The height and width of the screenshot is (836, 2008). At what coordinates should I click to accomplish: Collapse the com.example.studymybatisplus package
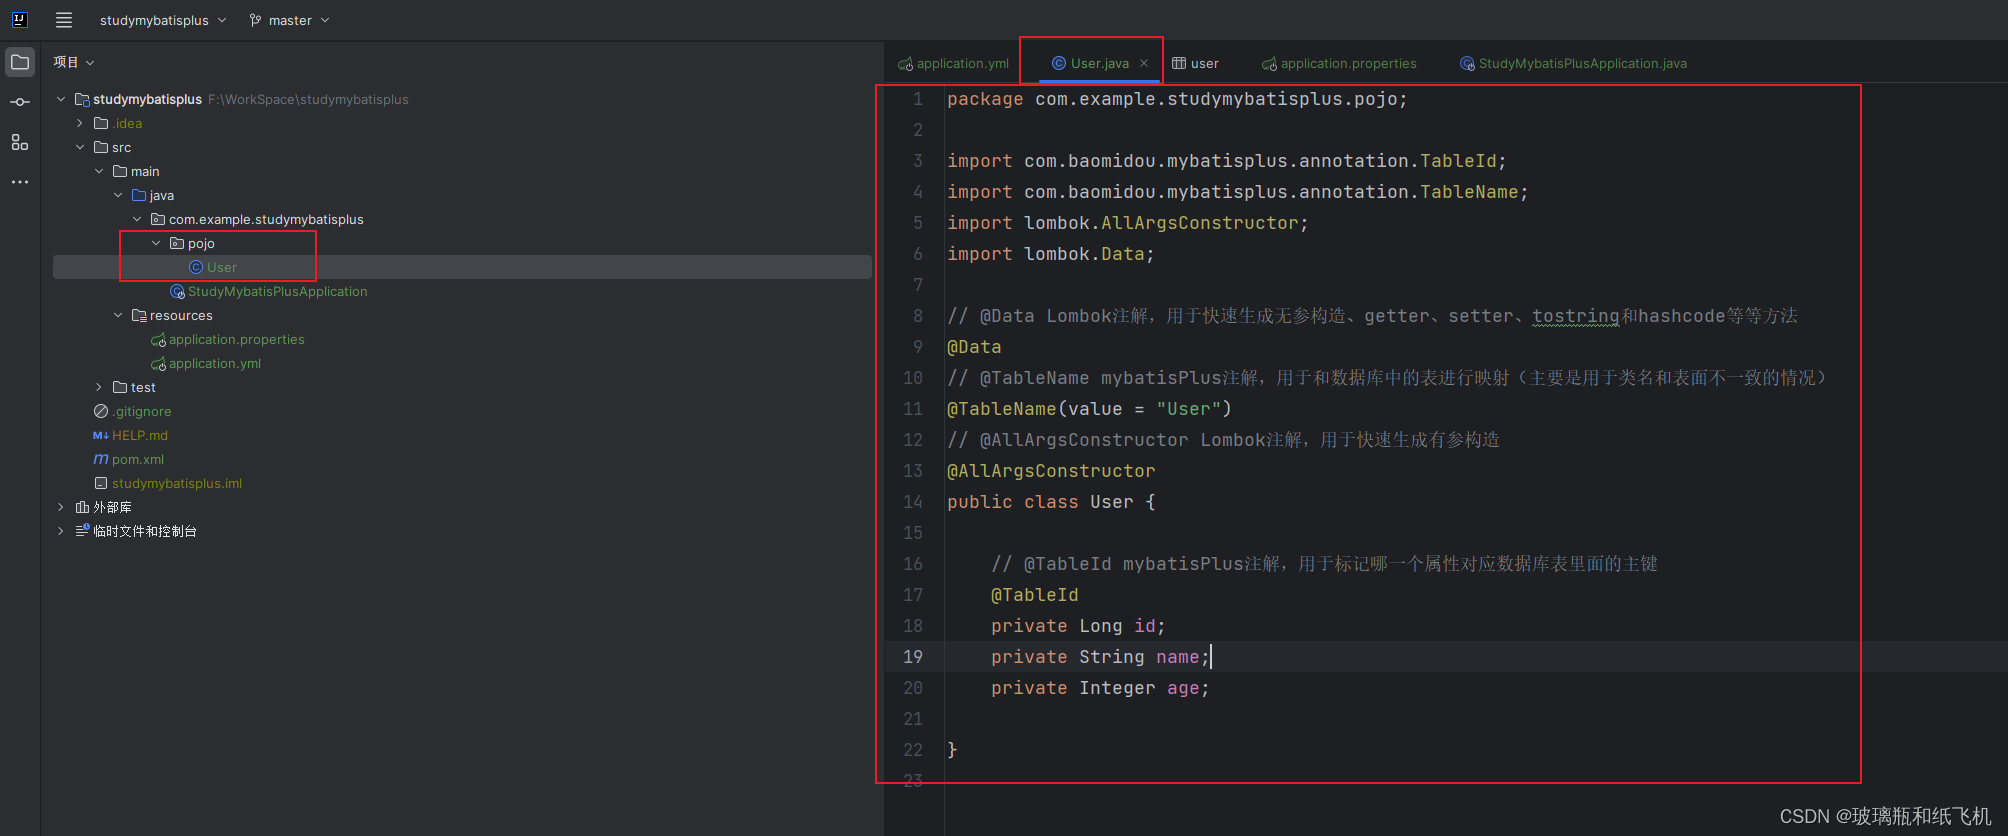coord(137,219)
